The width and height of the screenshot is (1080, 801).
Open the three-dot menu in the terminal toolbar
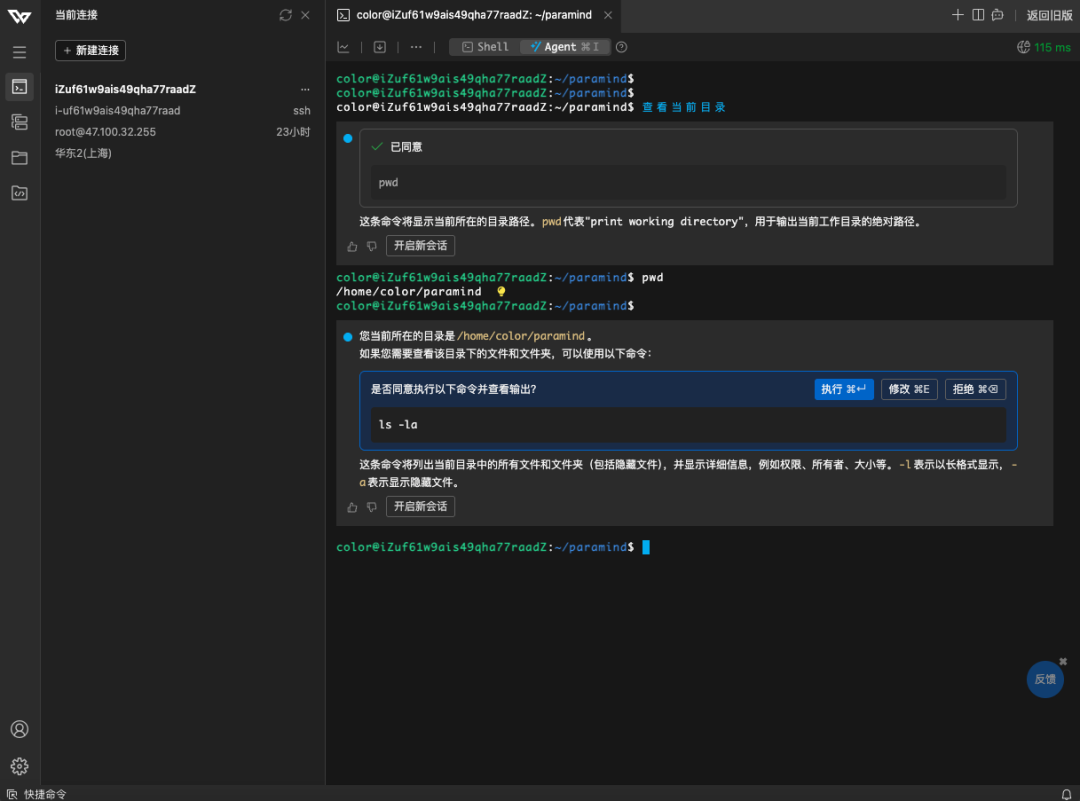point(416,47)
